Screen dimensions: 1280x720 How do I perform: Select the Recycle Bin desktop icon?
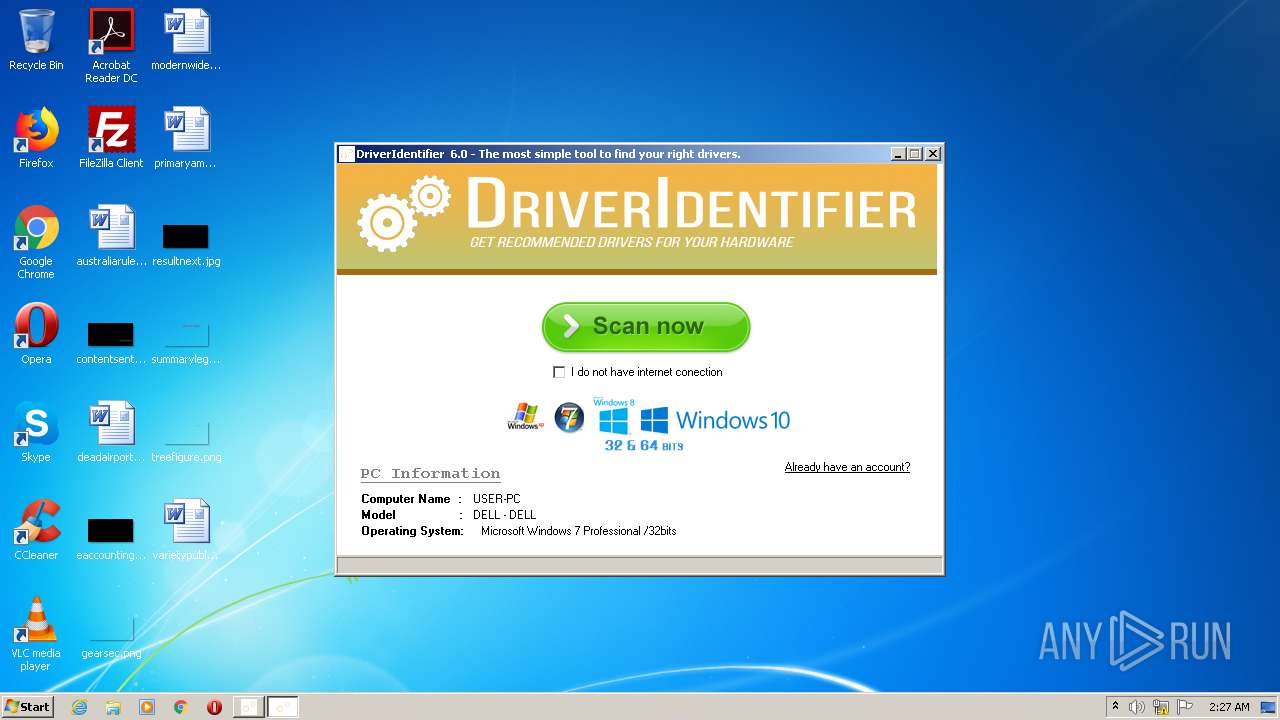36,41
